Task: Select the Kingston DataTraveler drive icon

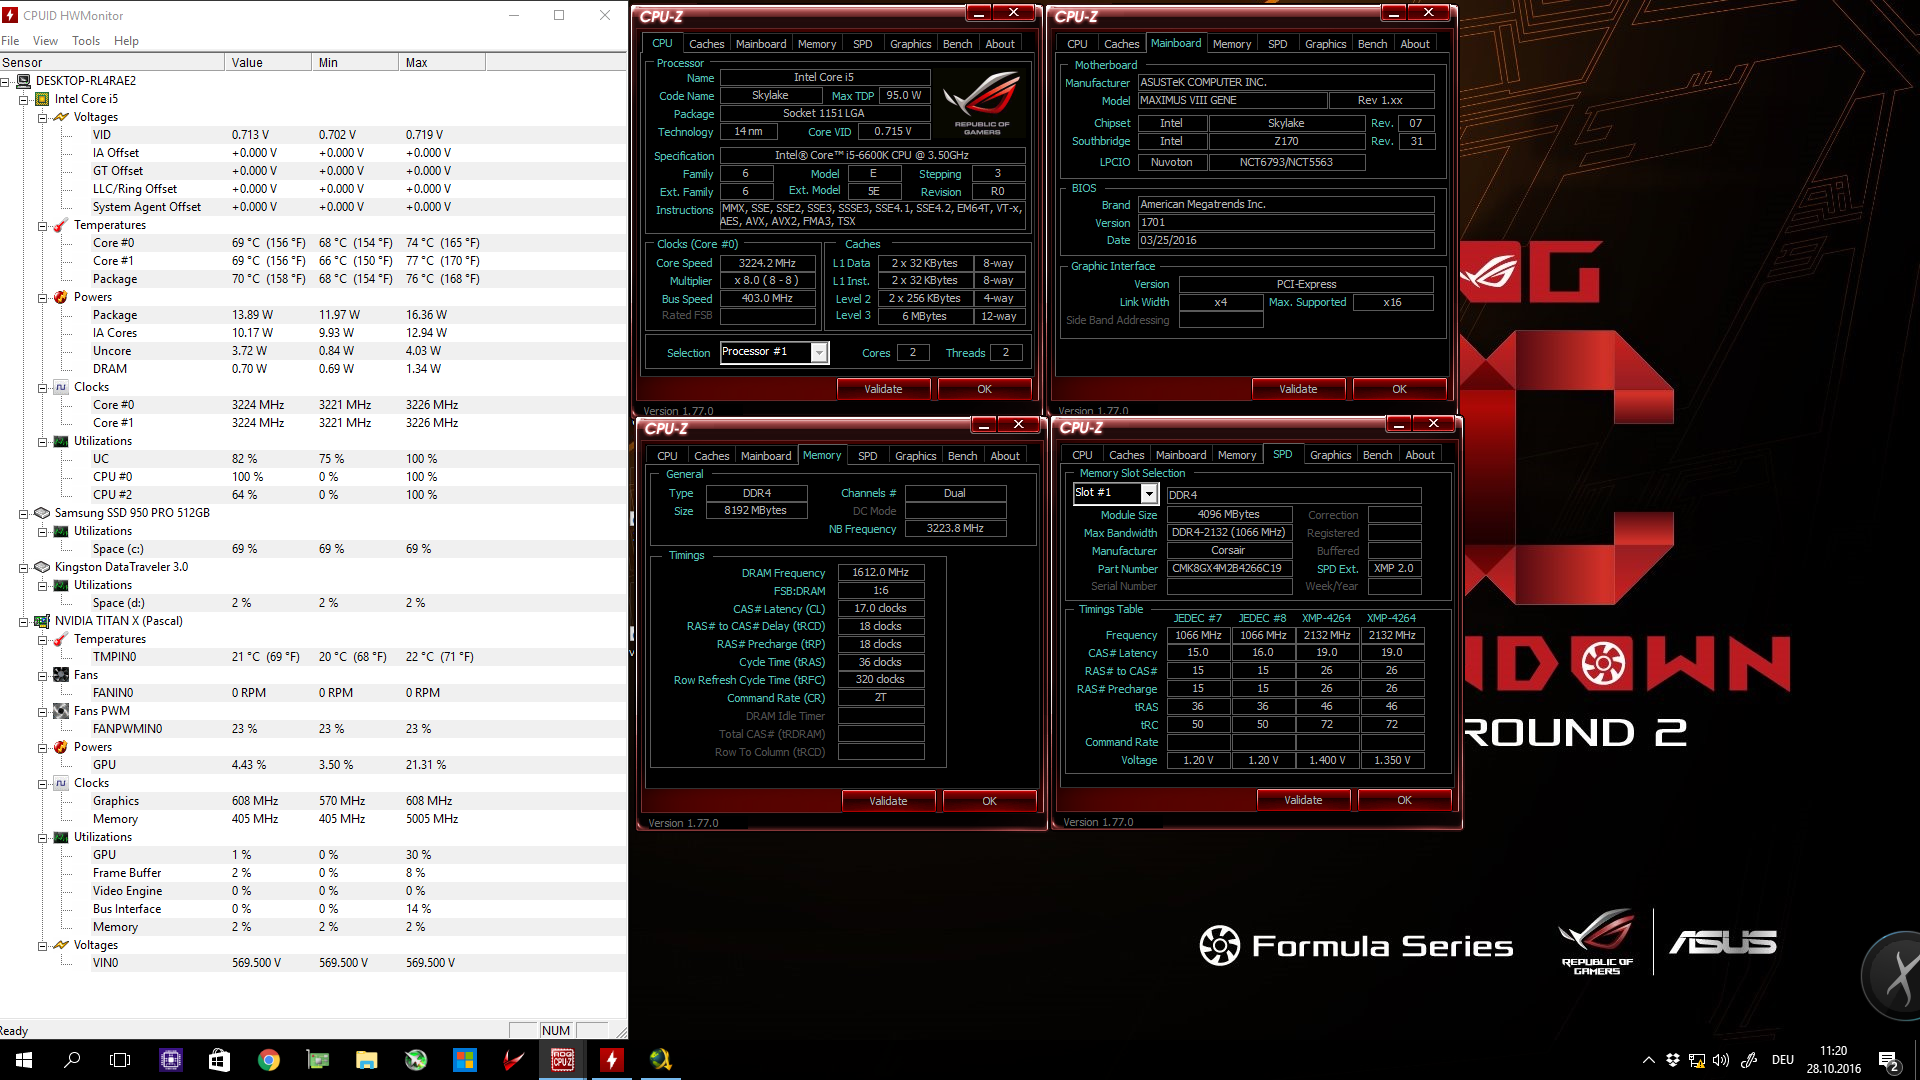Action: tap(42, 567)
